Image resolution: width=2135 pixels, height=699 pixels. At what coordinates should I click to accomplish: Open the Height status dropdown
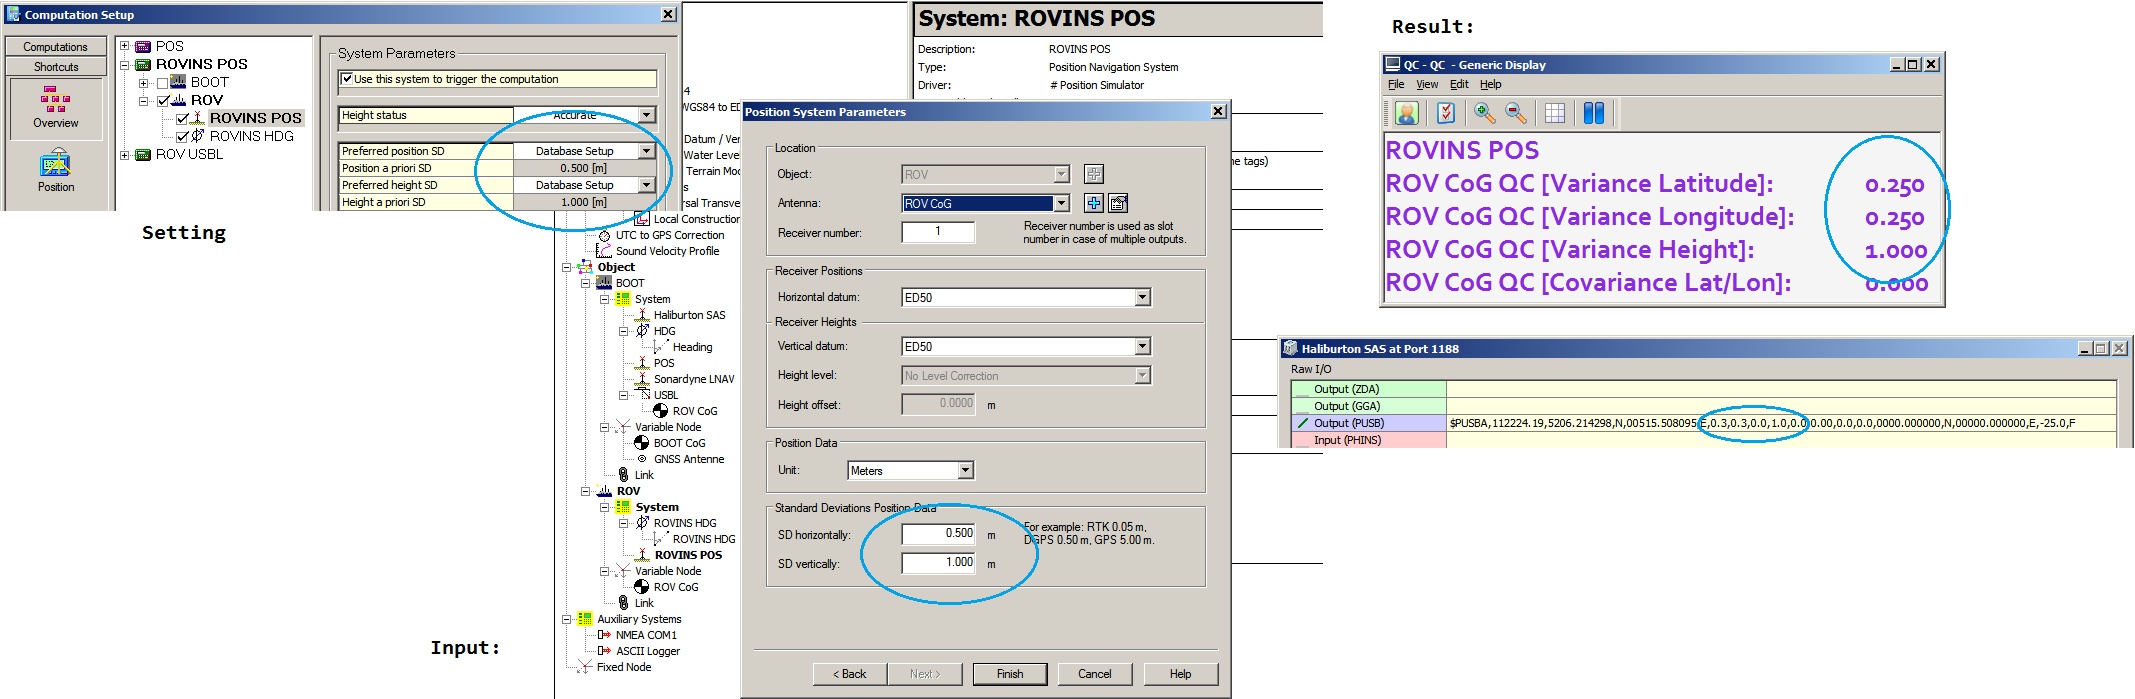point(647,115)
